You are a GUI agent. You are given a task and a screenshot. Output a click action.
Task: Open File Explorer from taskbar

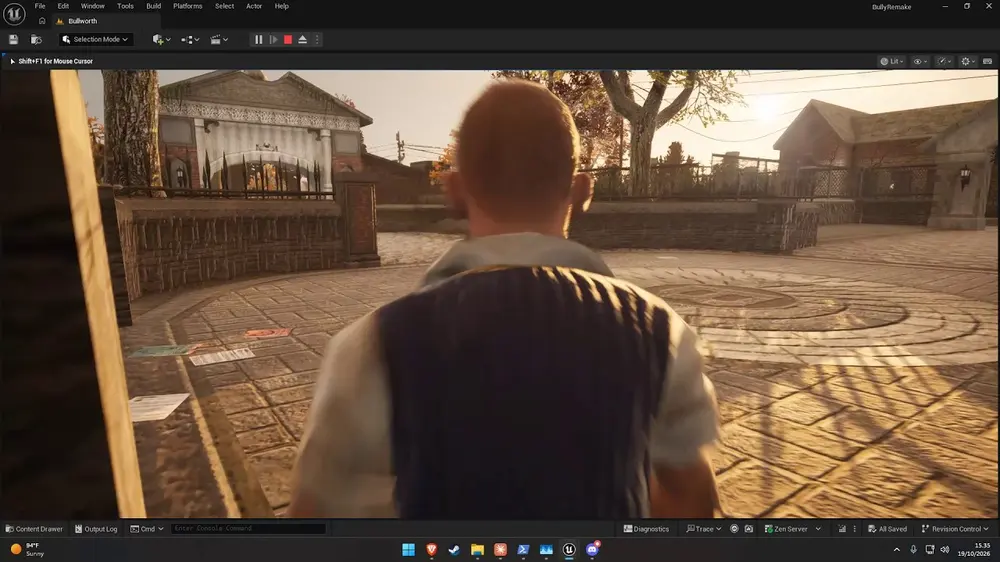(477, 549)
